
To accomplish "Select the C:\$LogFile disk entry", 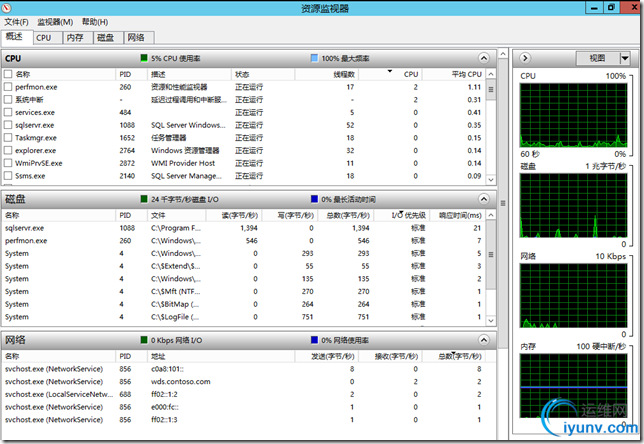I will click(244, 317).
